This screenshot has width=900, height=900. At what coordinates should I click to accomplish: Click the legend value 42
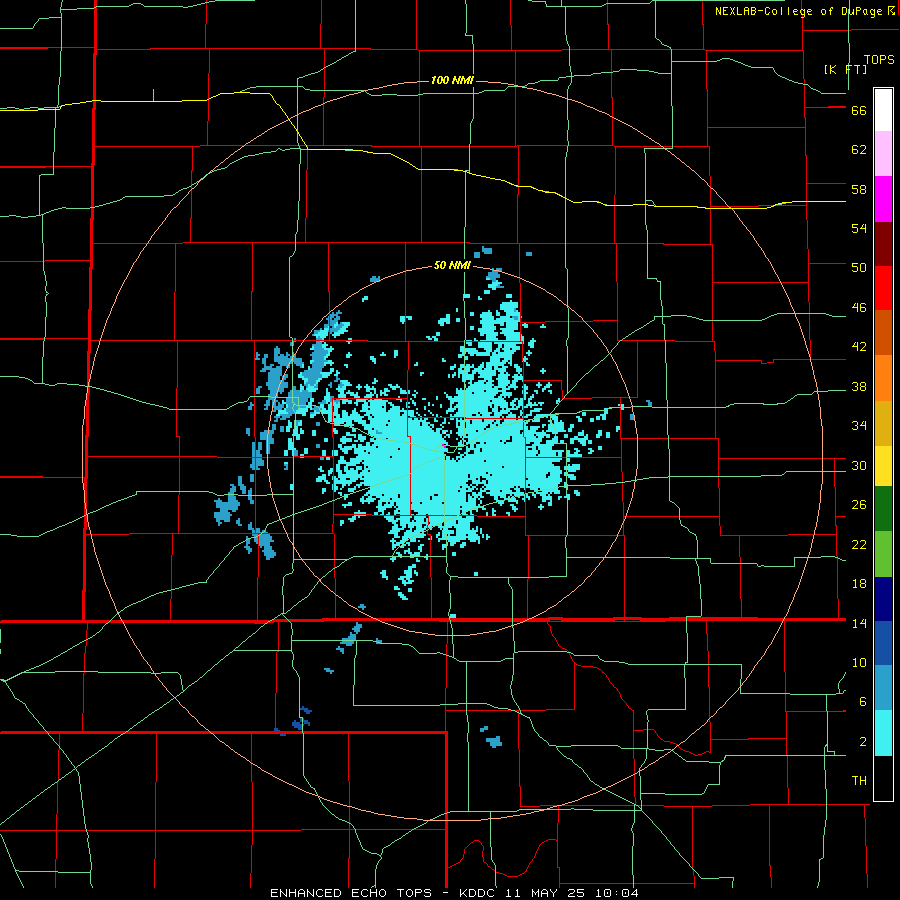click(x=859, y=347)
